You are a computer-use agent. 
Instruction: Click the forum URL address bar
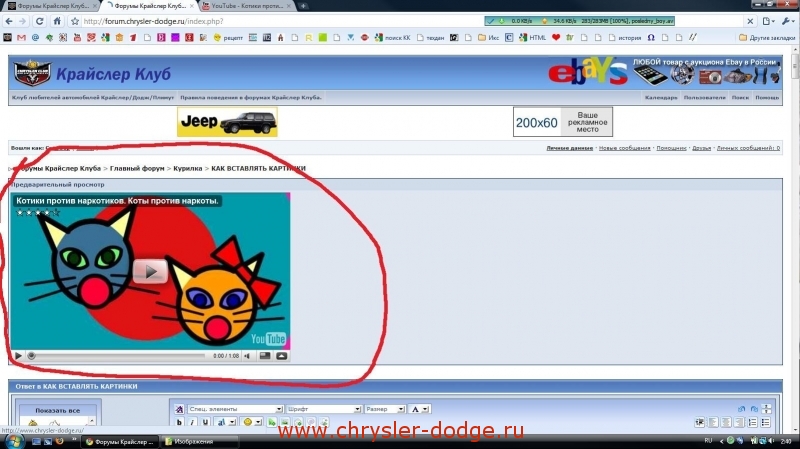(281, 21)
